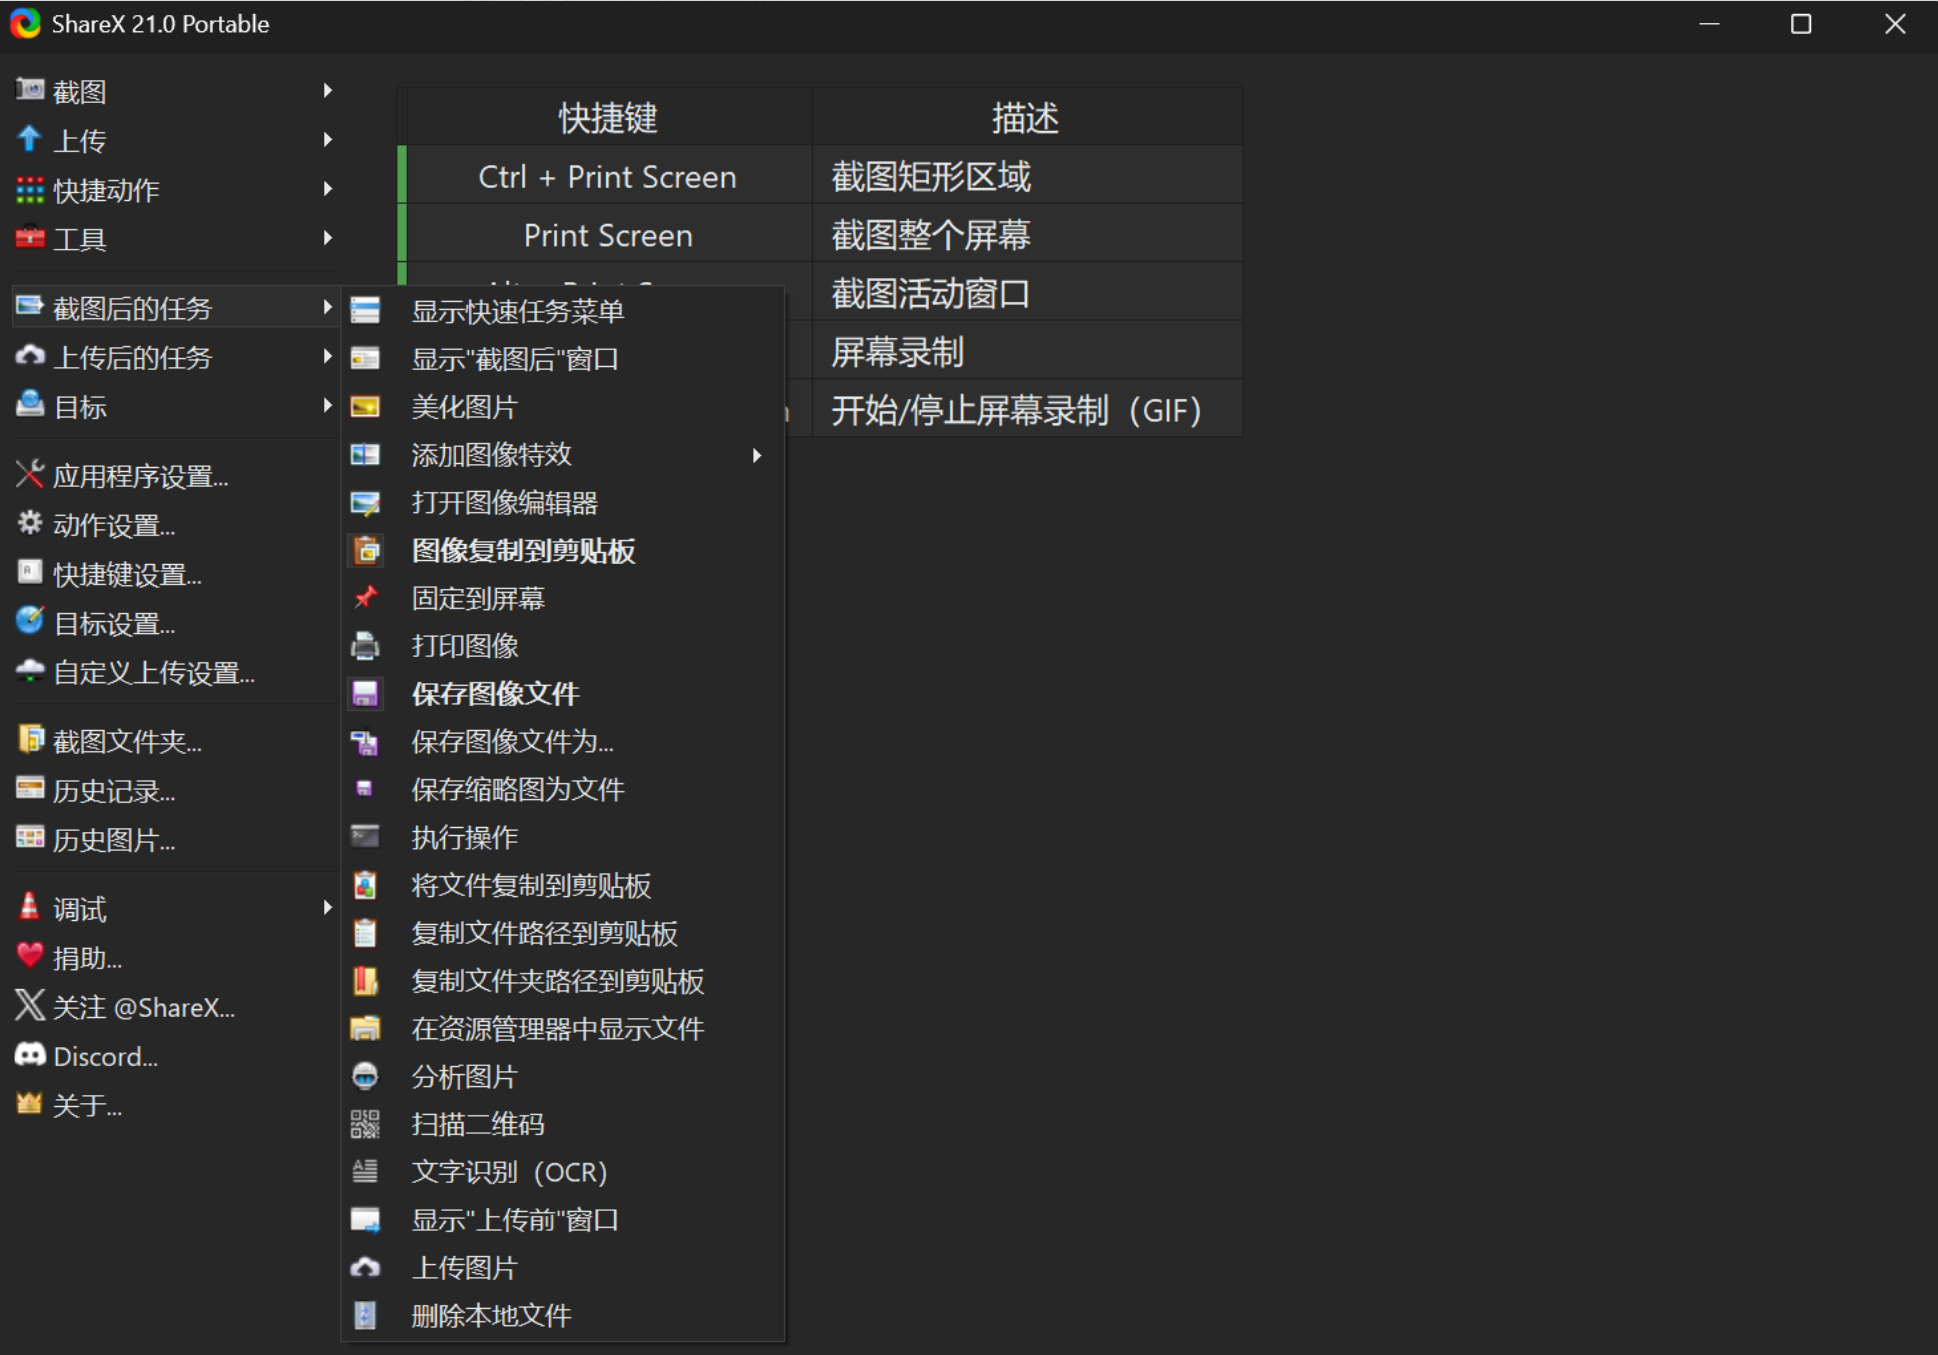Click the 动作设置 gear icon
1938x1355 pixels.
tap(30, 523)
